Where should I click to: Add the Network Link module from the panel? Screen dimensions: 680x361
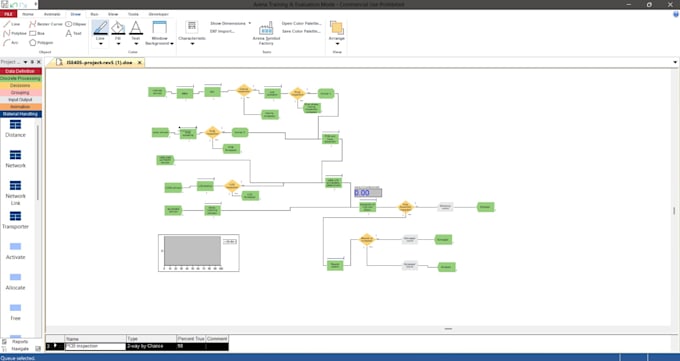coord(15,193)
